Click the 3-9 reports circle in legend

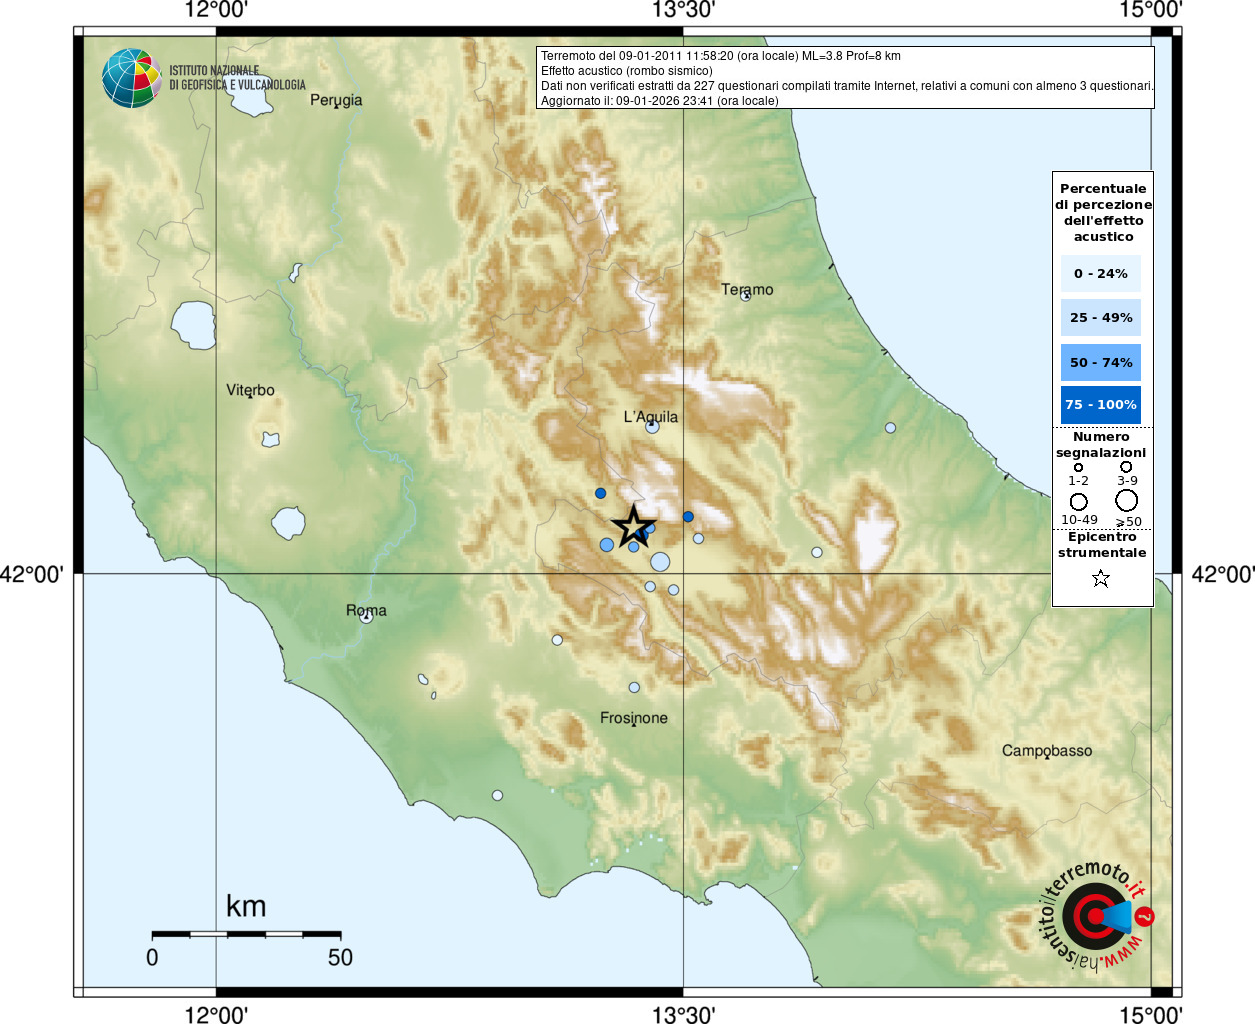[x=1126, y=467]
